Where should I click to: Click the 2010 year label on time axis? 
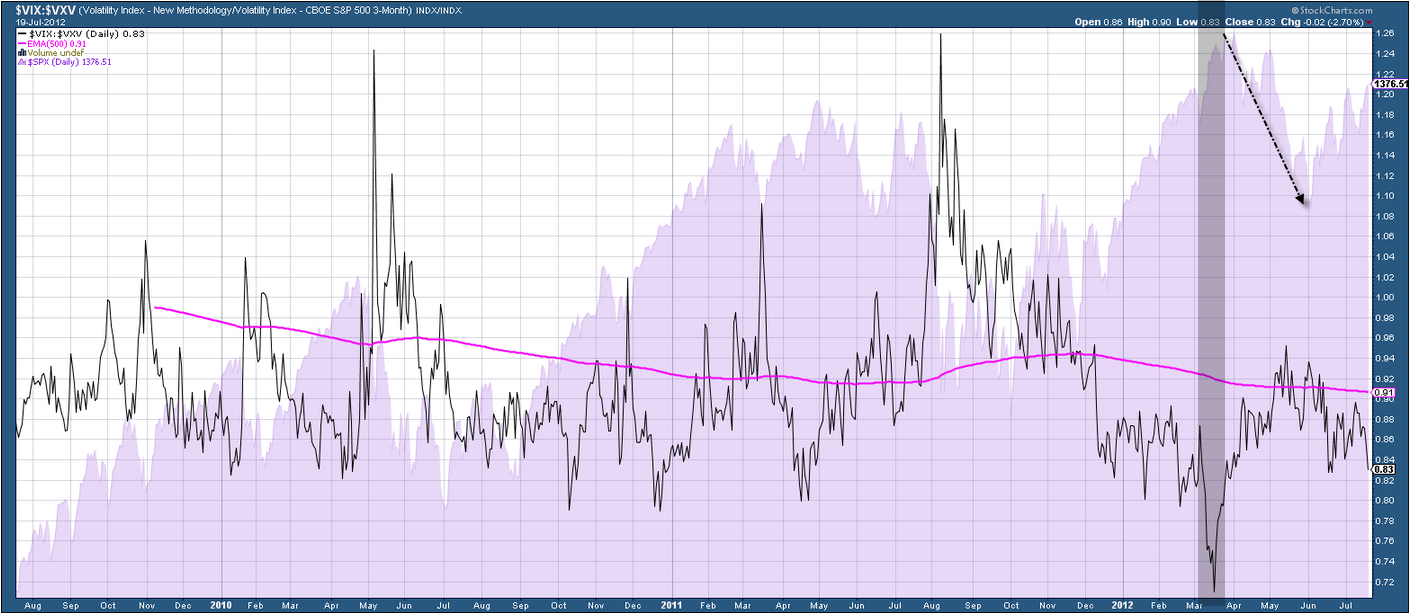[x=221, y=605]
